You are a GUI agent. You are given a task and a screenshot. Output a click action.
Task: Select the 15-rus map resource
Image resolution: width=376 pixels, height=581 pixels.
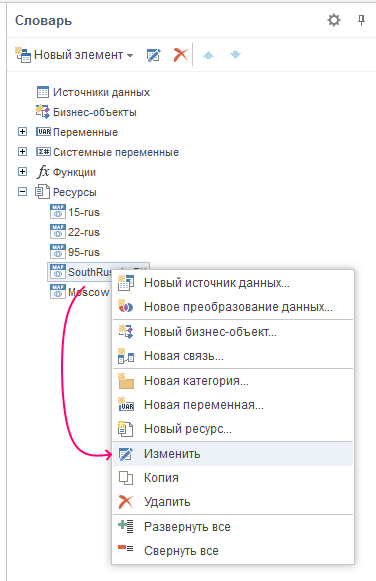(x=75, y=212)
